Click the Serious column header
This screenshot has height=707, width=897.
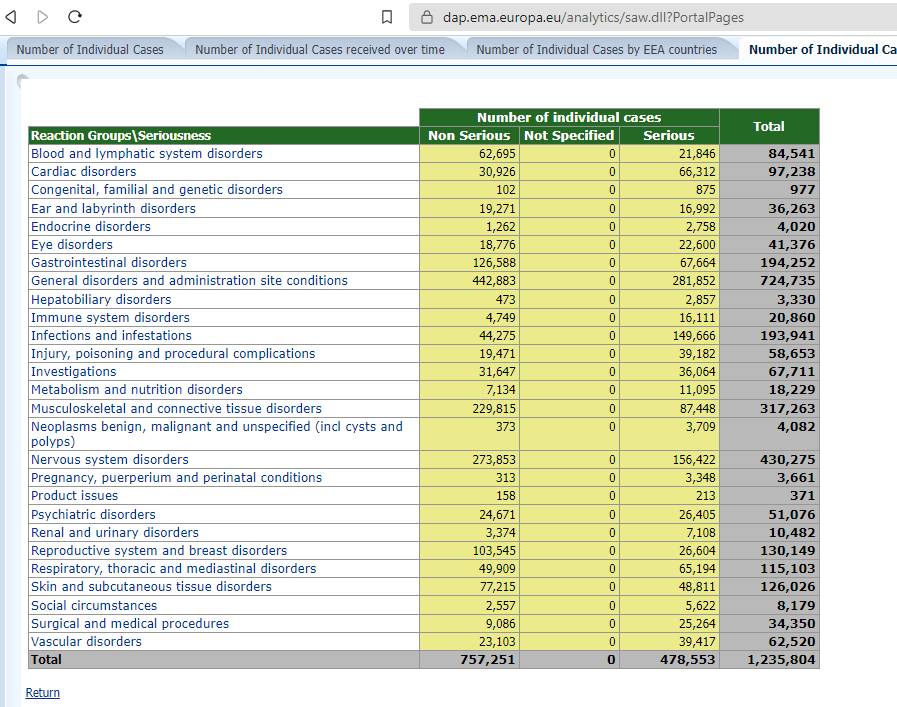[668, 136]
